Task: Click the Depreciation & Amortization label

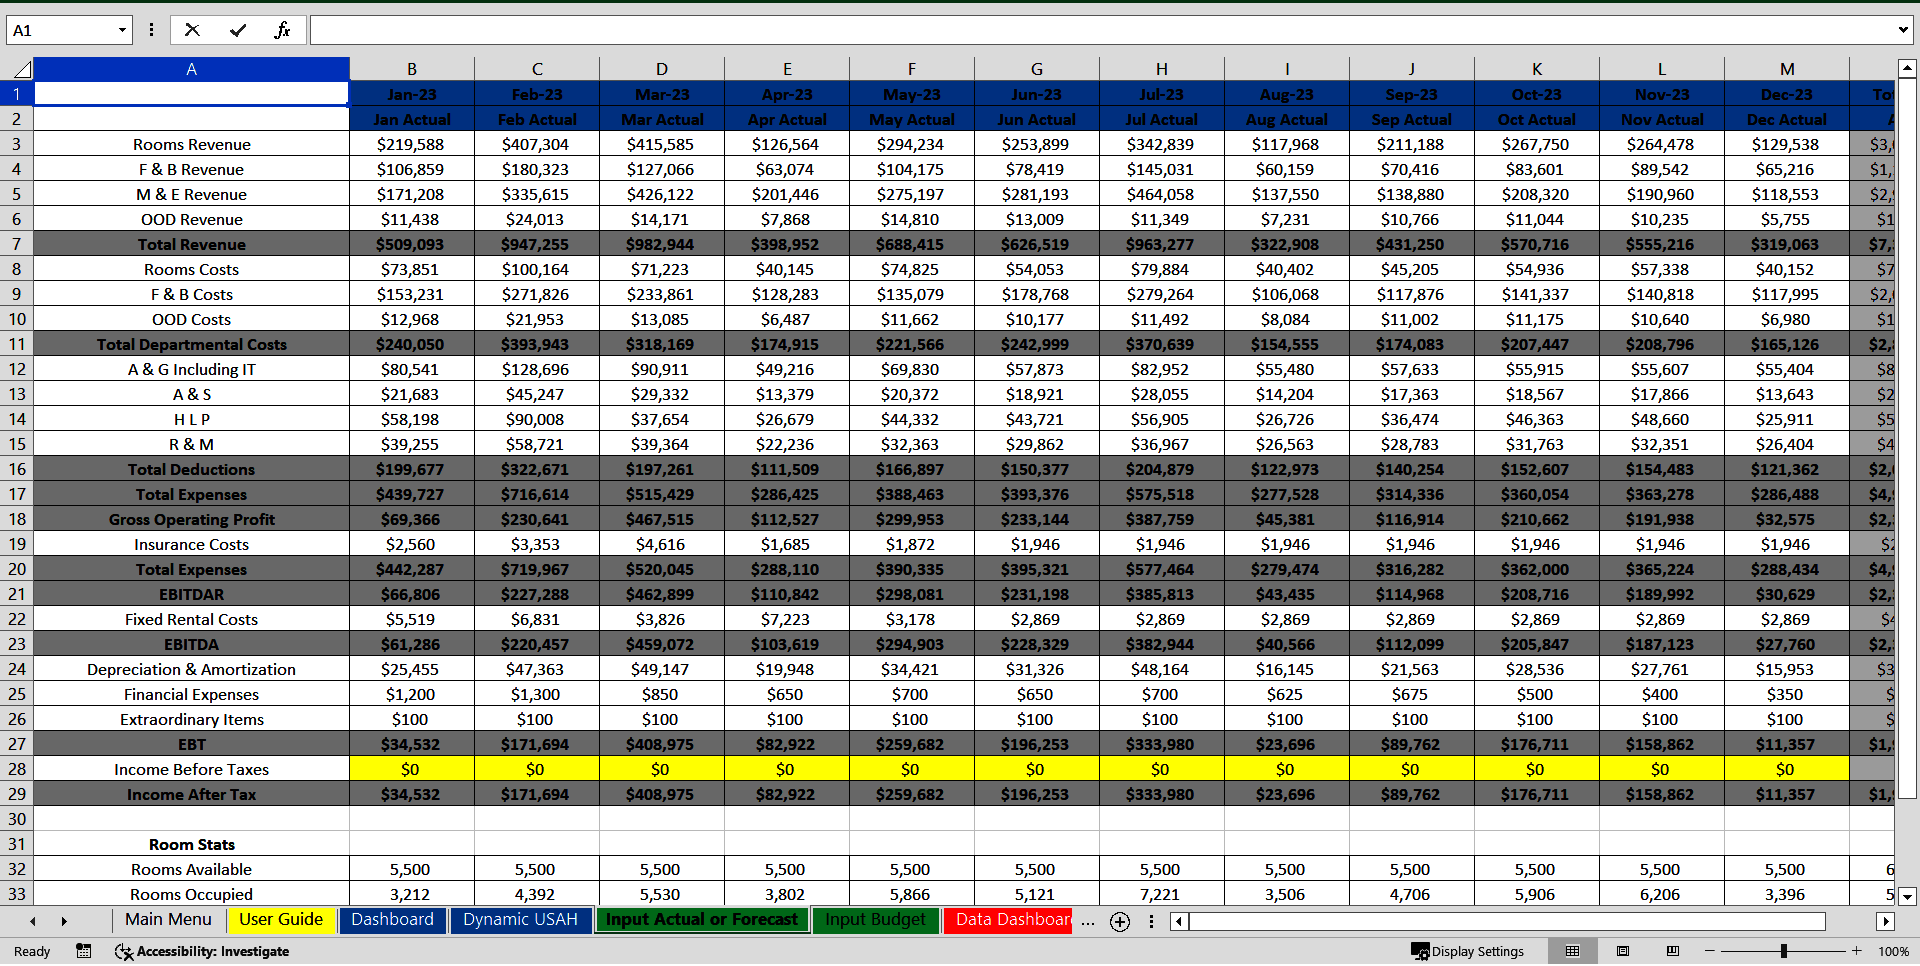Action: (192, 669)
